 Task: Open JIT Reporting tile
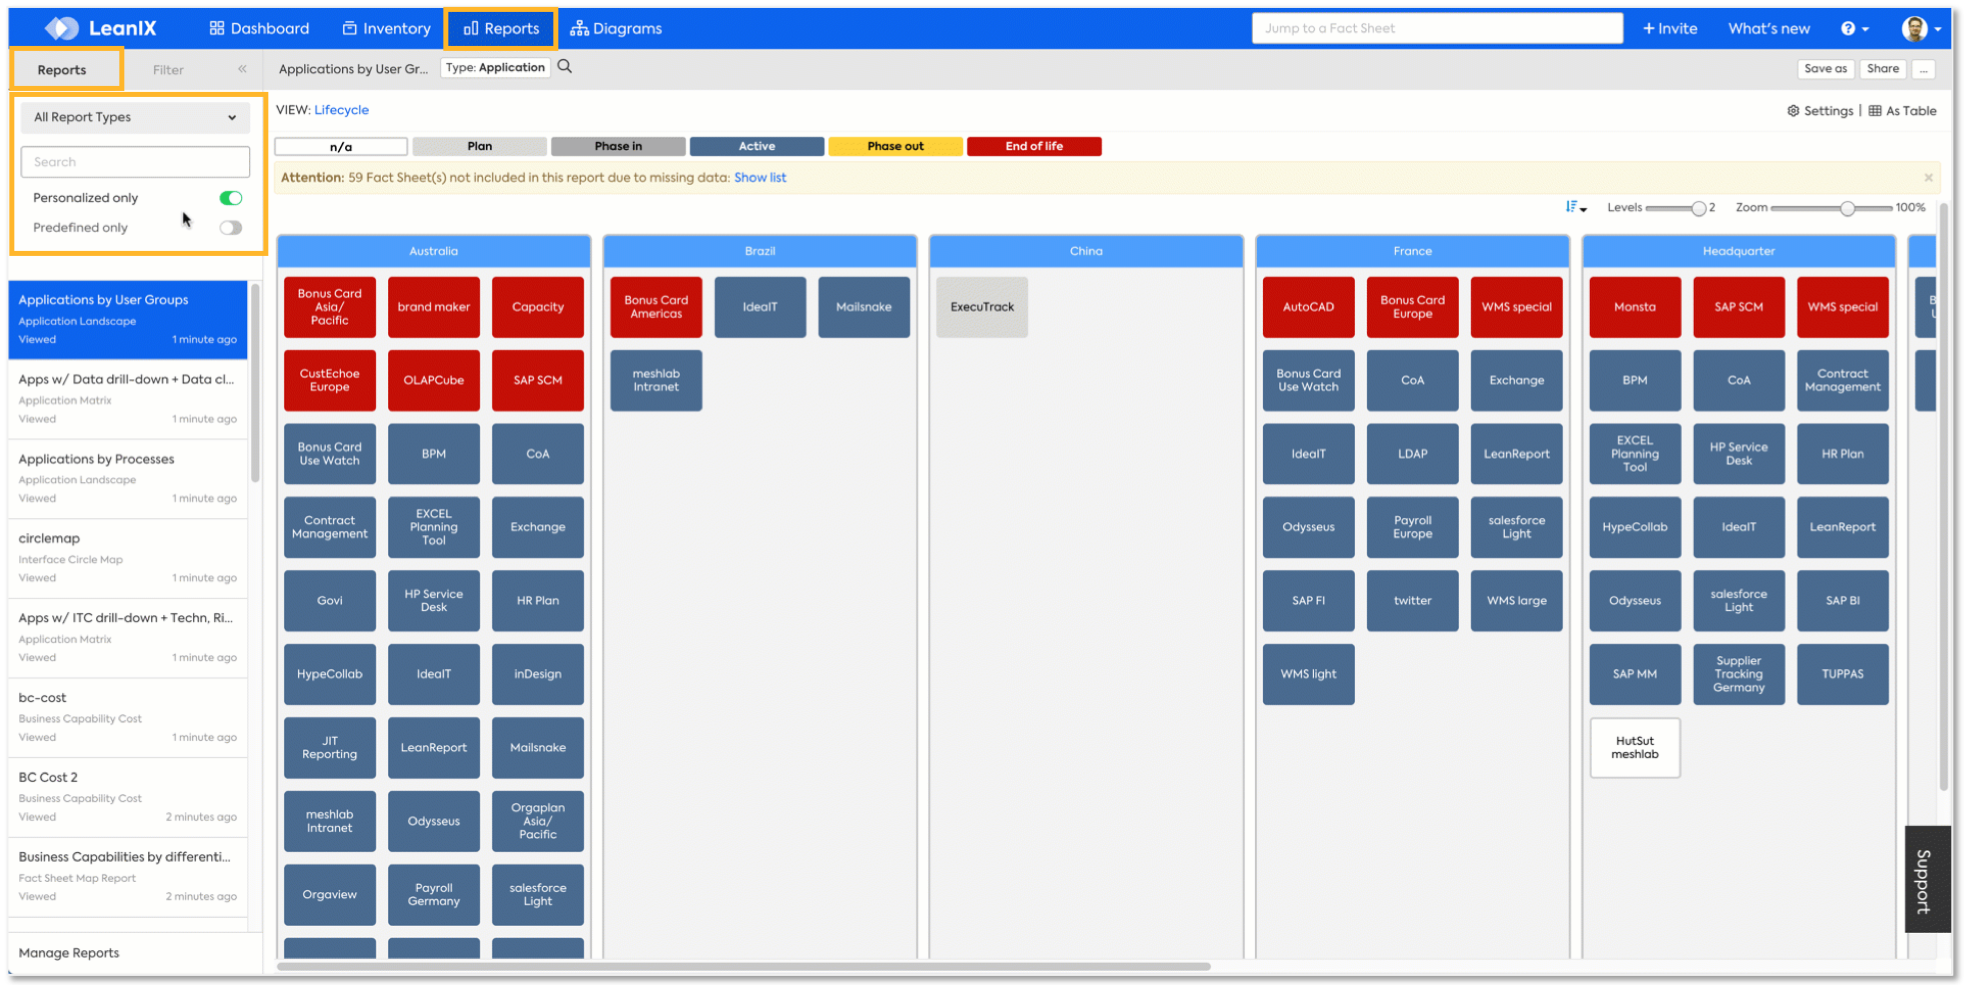330,748
